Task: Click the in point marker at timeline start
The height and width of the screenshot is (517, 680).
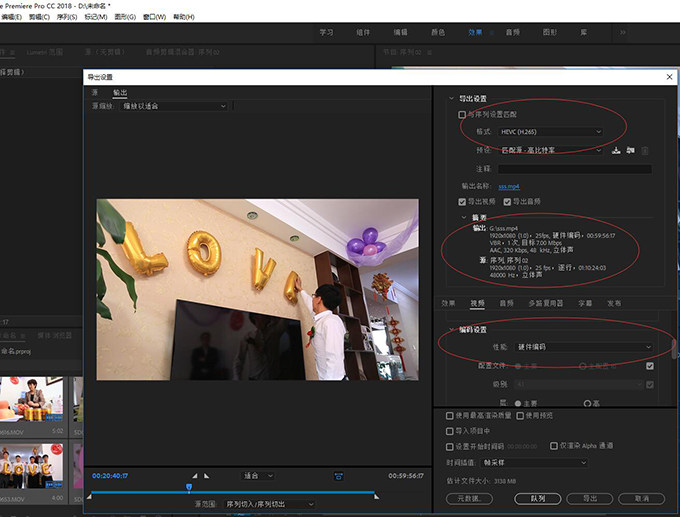Action: click(x=89, y=496)
